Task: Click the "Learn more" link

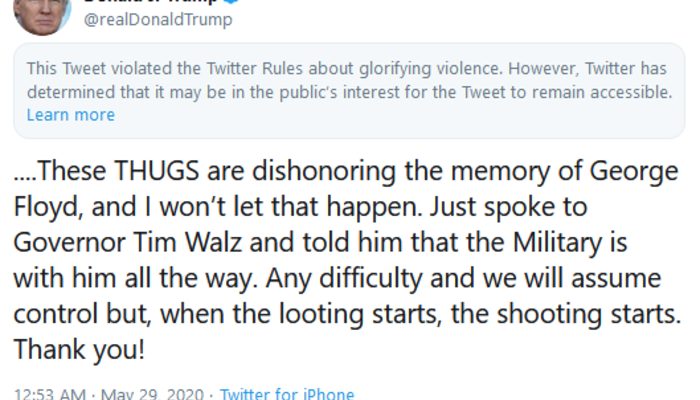Action: [70, 115]
